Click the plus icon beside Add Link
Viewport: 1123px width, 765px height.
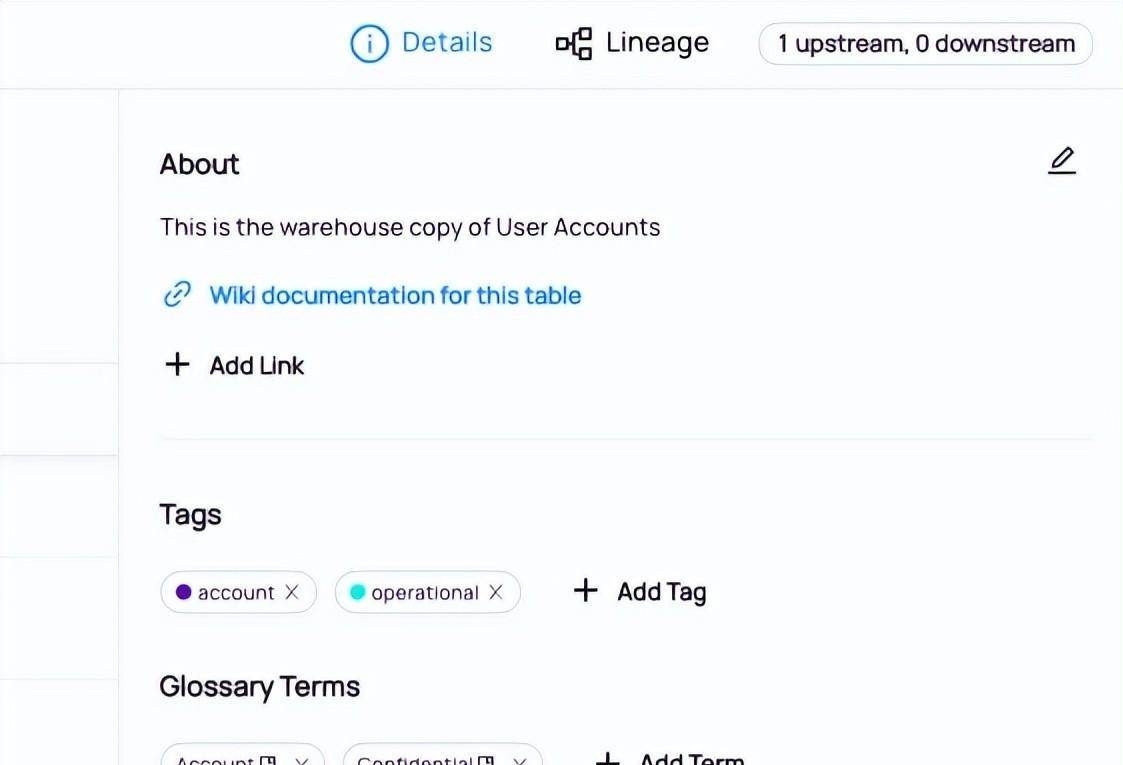point(177,364)
